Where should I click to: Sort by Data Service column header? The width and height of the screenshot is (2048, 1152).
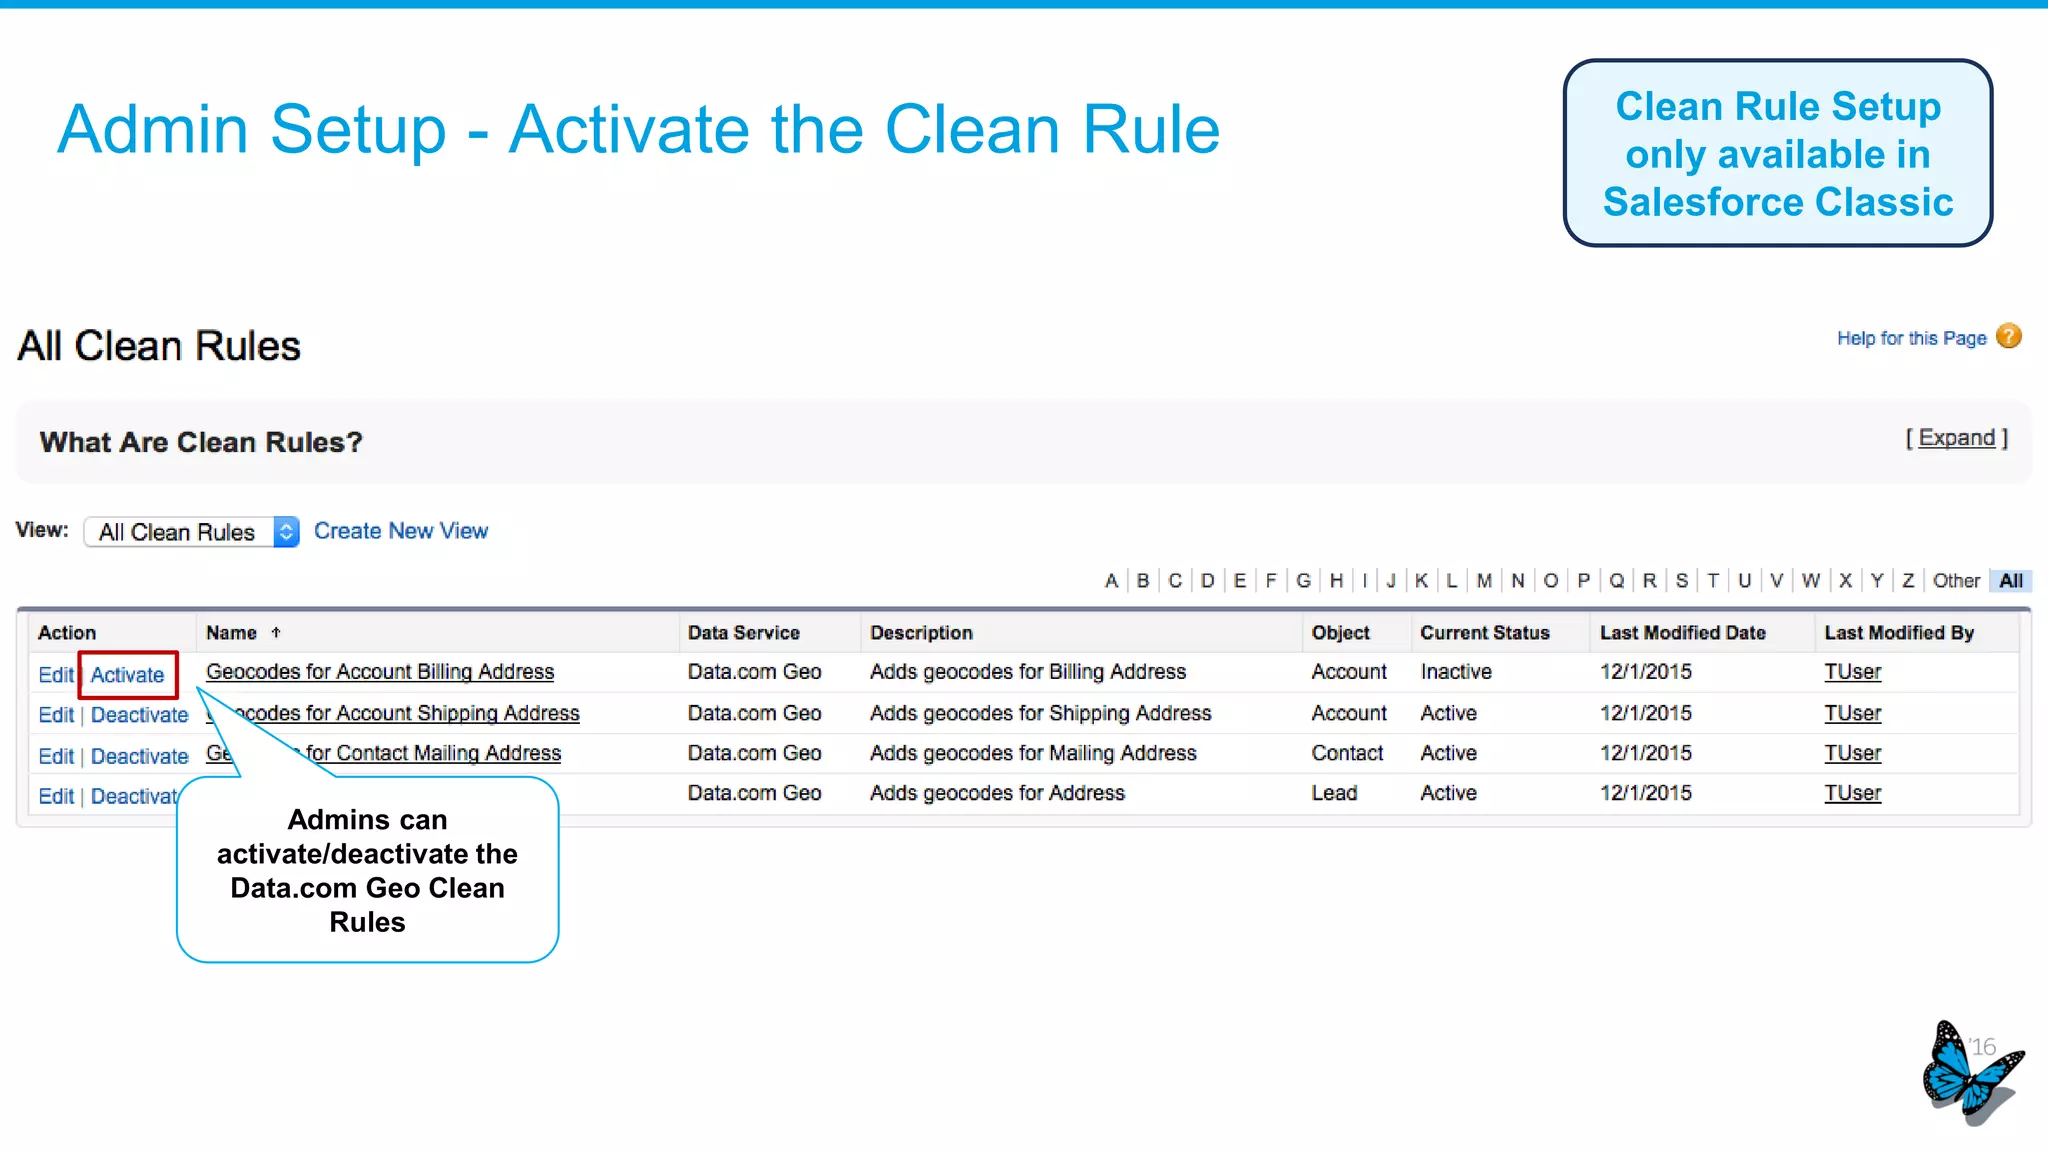click(744, 633)
